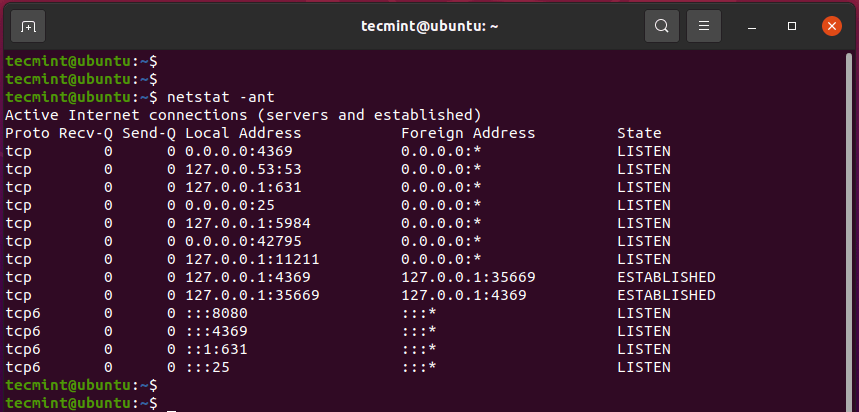This screenshot has height=412, width=859.
Task: Maximize the terminal window
Action: click(791, 25)
